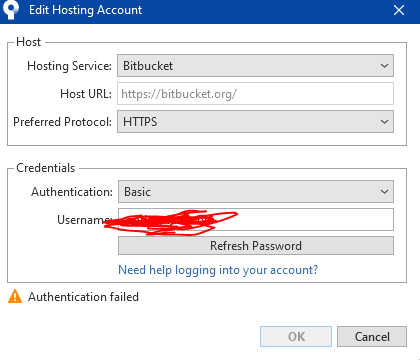The width and height of the screenshot is (420, 360).
Task: Open the Preferred Protocol HTTPS combo box
Action: coord(255,122)
